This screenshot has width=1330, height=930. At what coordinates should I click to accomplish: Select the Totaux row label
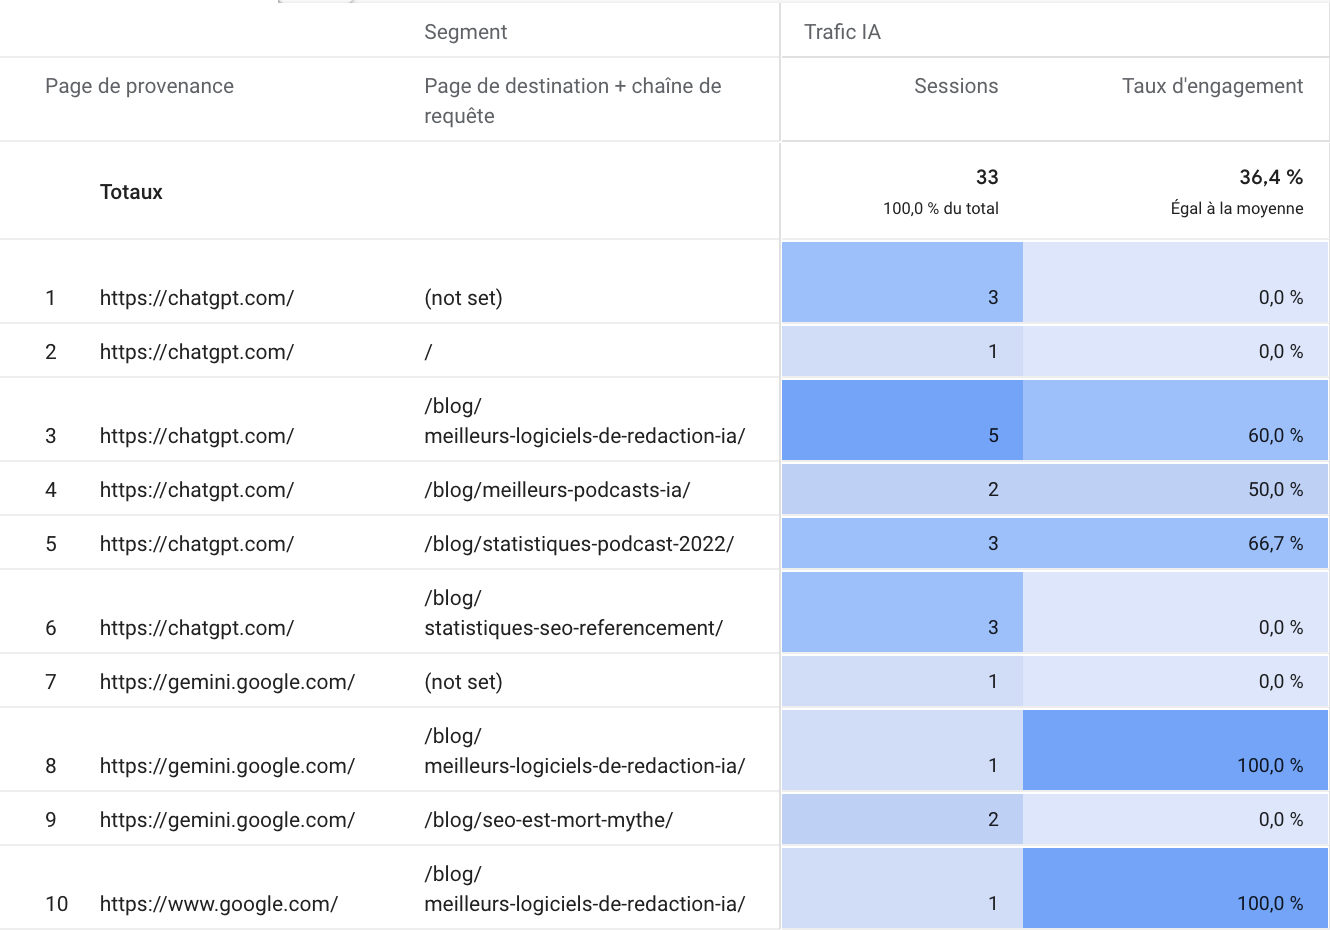(x=131, y=192)
